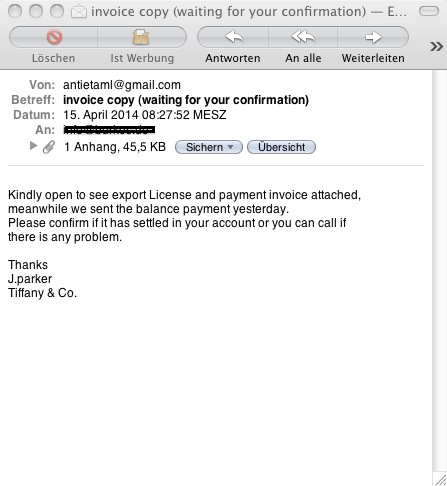This screenshot has height=486, width=447.
Task: Click the redacted recipient address
Action: pyautogui.click(x=109, y=129)
